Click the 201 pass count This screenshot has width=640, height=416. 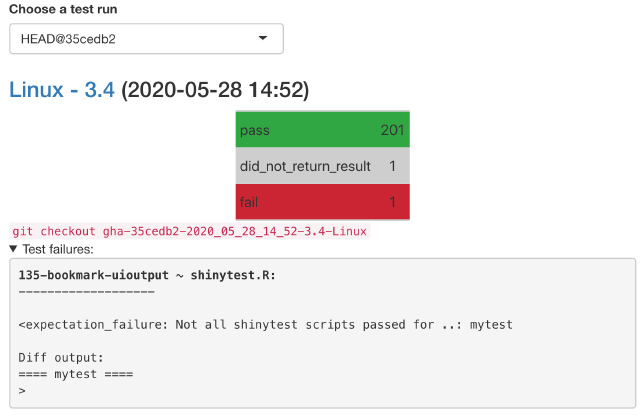click(x=392, y=130)
